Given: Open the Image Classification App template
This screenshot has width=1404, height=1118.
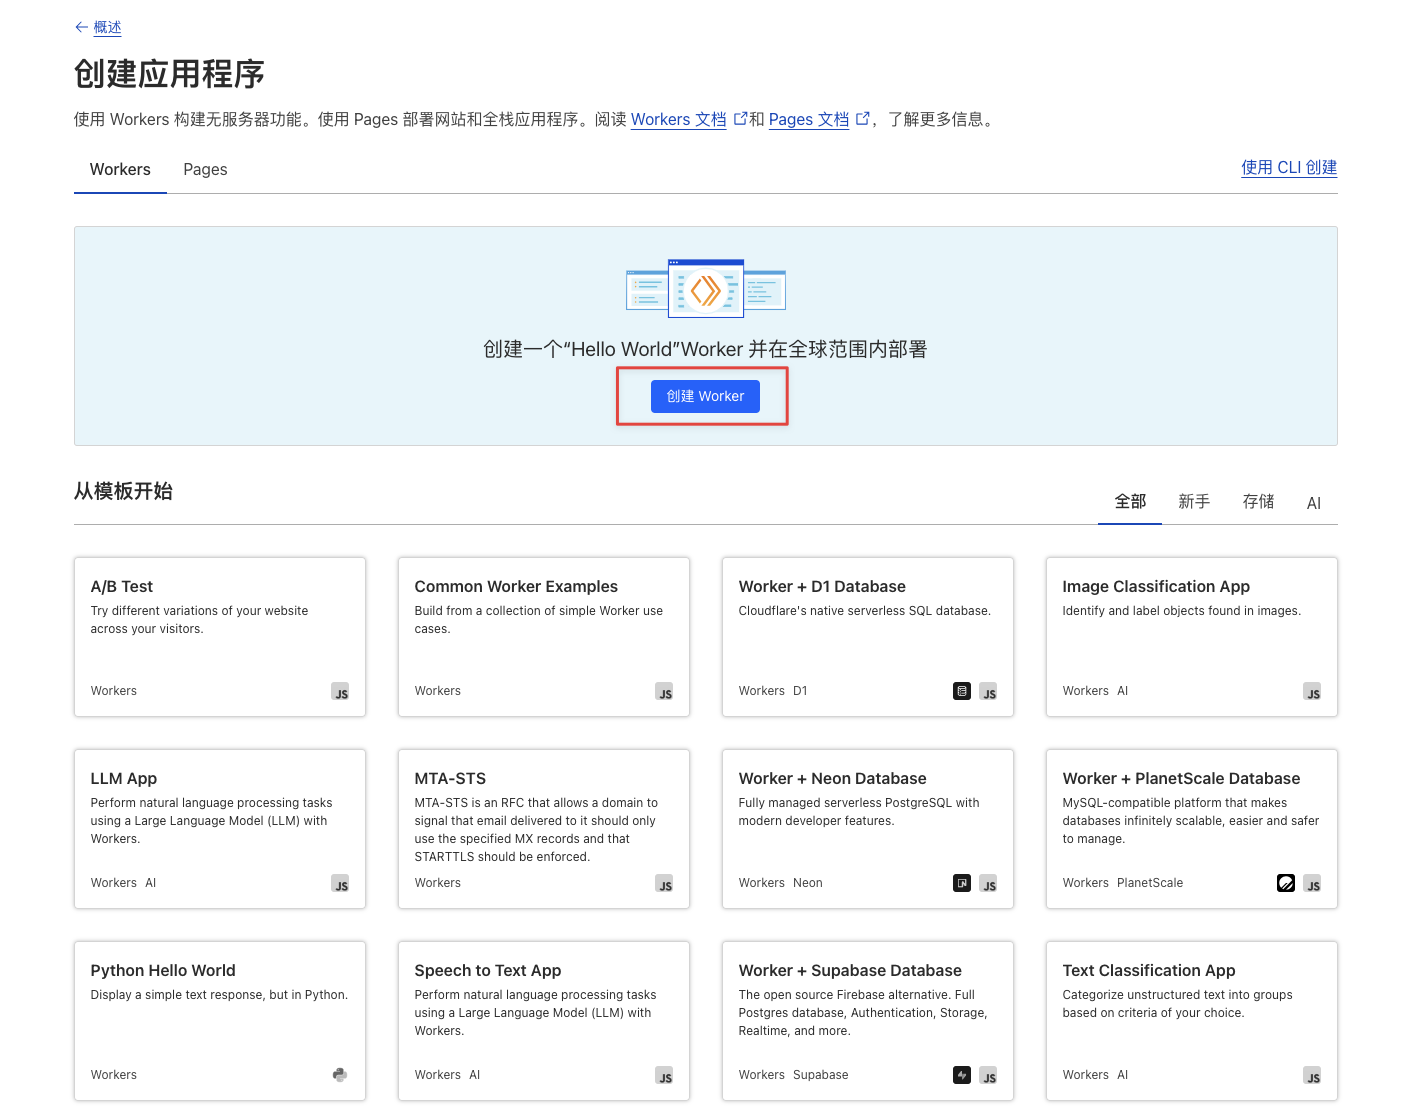Looking at the screenshot, I should [x=1192, y=636].
